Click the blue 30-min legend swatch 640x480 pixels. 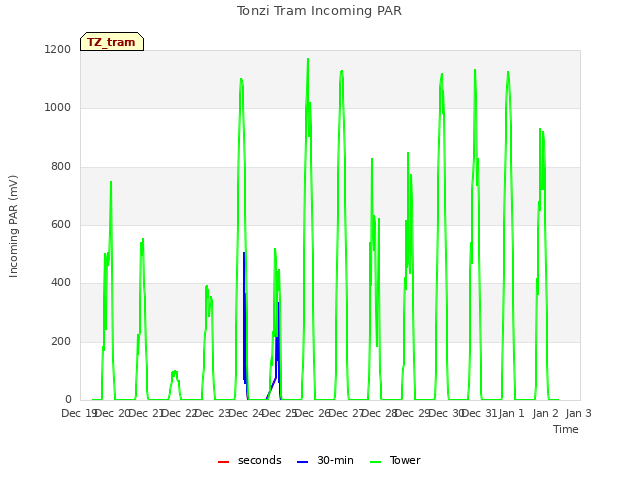point(302,462)
